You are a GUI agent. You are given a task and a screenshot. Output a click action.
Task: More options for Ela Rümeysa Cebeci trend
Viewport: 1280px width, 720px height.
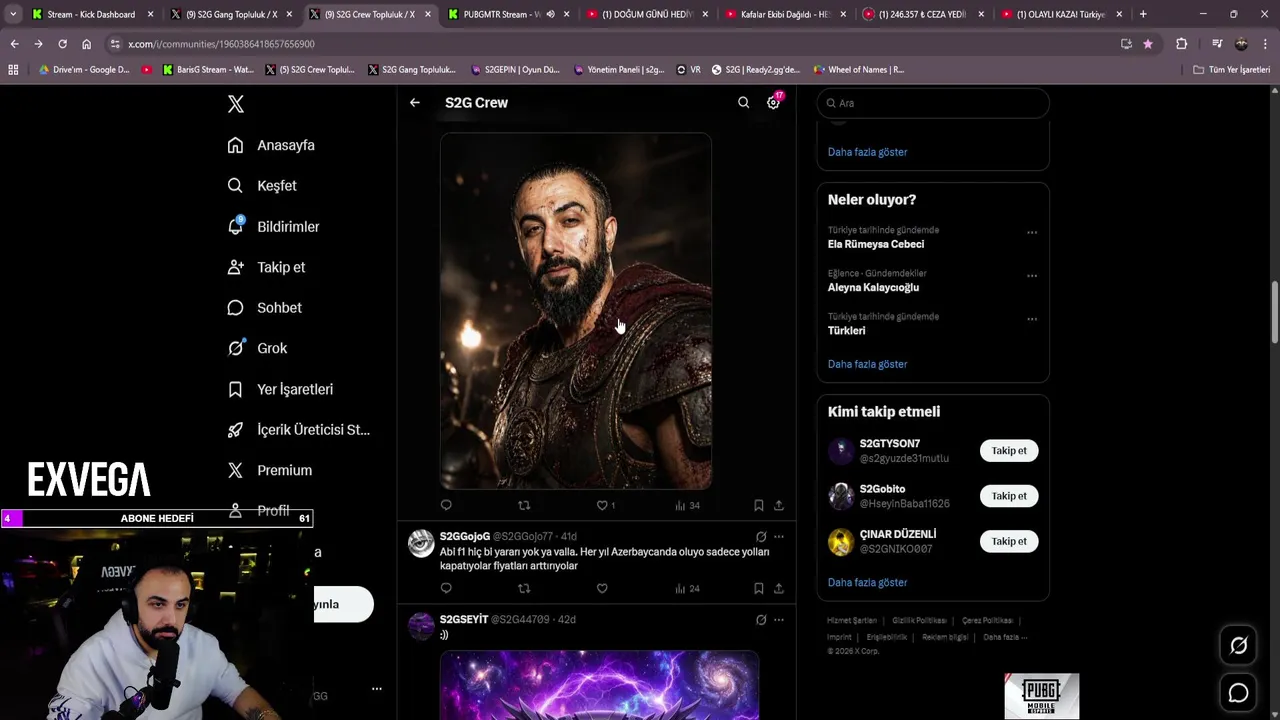[x=1031, y=233]
